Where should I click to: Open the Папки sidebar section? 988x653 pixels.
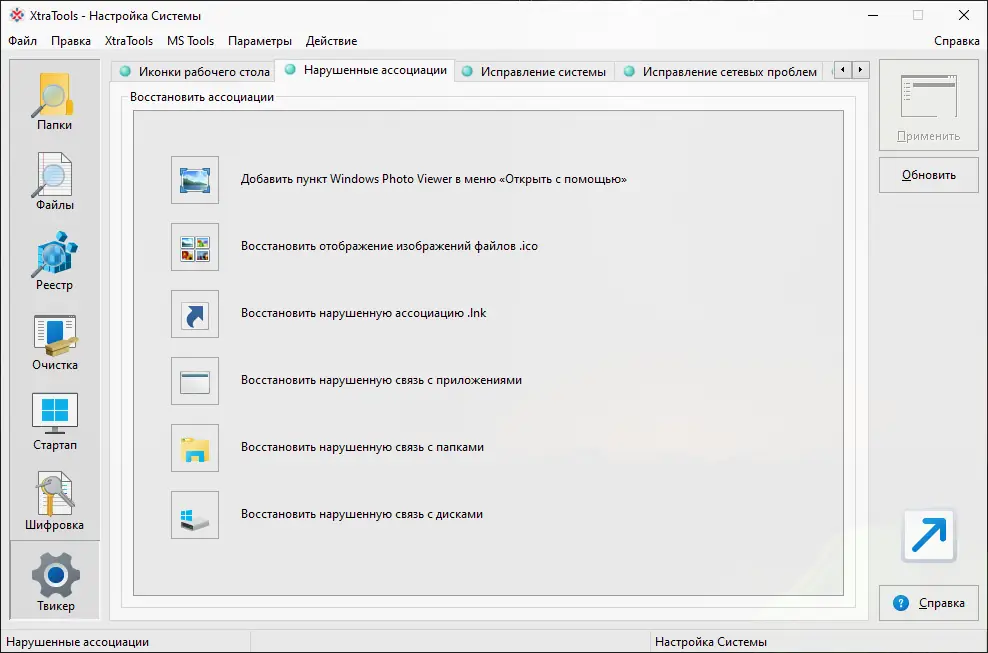click(x=54, y=101)
